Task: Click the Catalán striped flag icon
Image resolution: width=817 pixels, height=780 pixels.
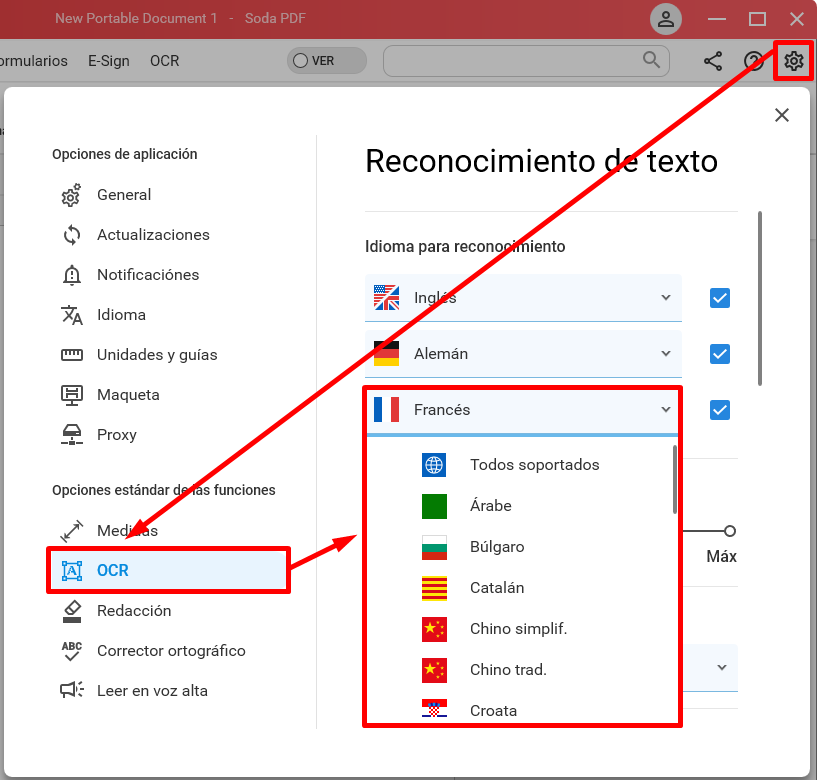Action: click(434, 588)
